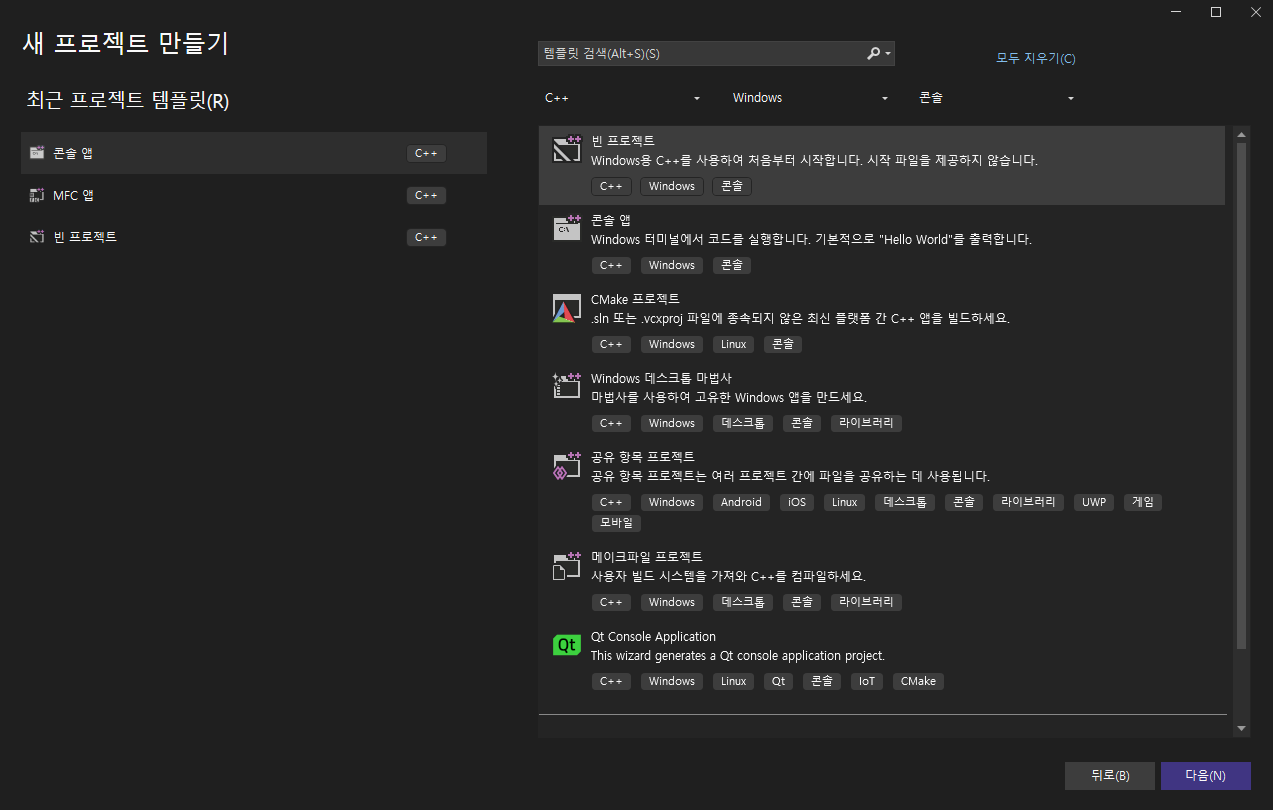Screen dimensions: 1273x810
Task: Select recent template row MFC 앱
Action: pos(254,195)
